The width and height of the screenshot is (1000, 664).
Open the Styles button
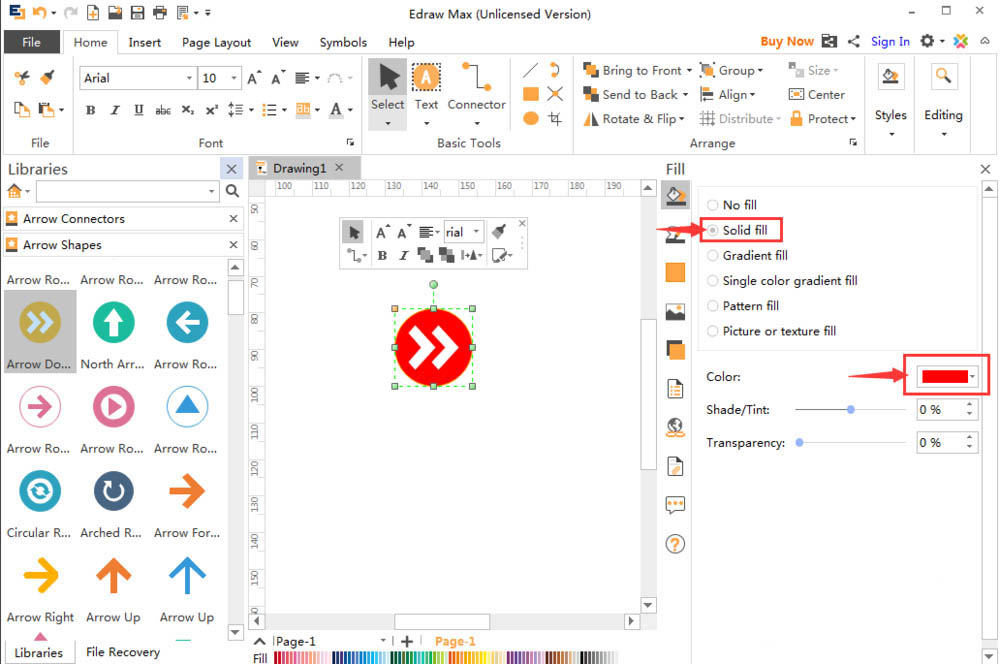click(x=890, y=101)
